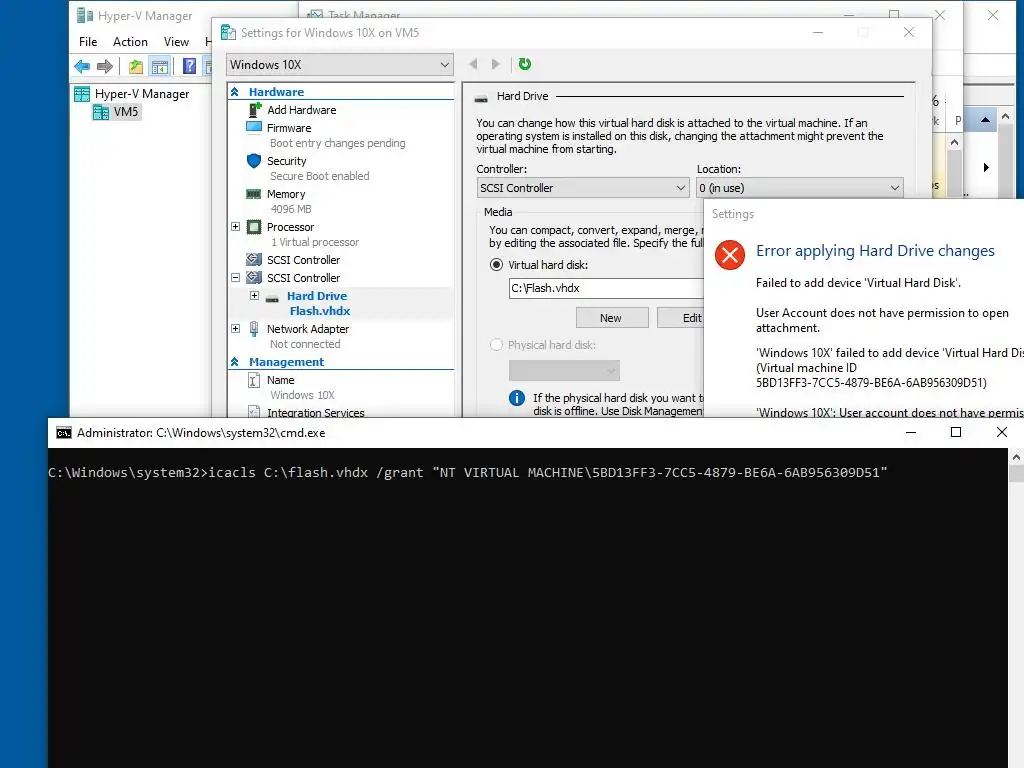Click the Add Hardware icon
Viewport: 1024px width, 768px height.
[255, 110]
